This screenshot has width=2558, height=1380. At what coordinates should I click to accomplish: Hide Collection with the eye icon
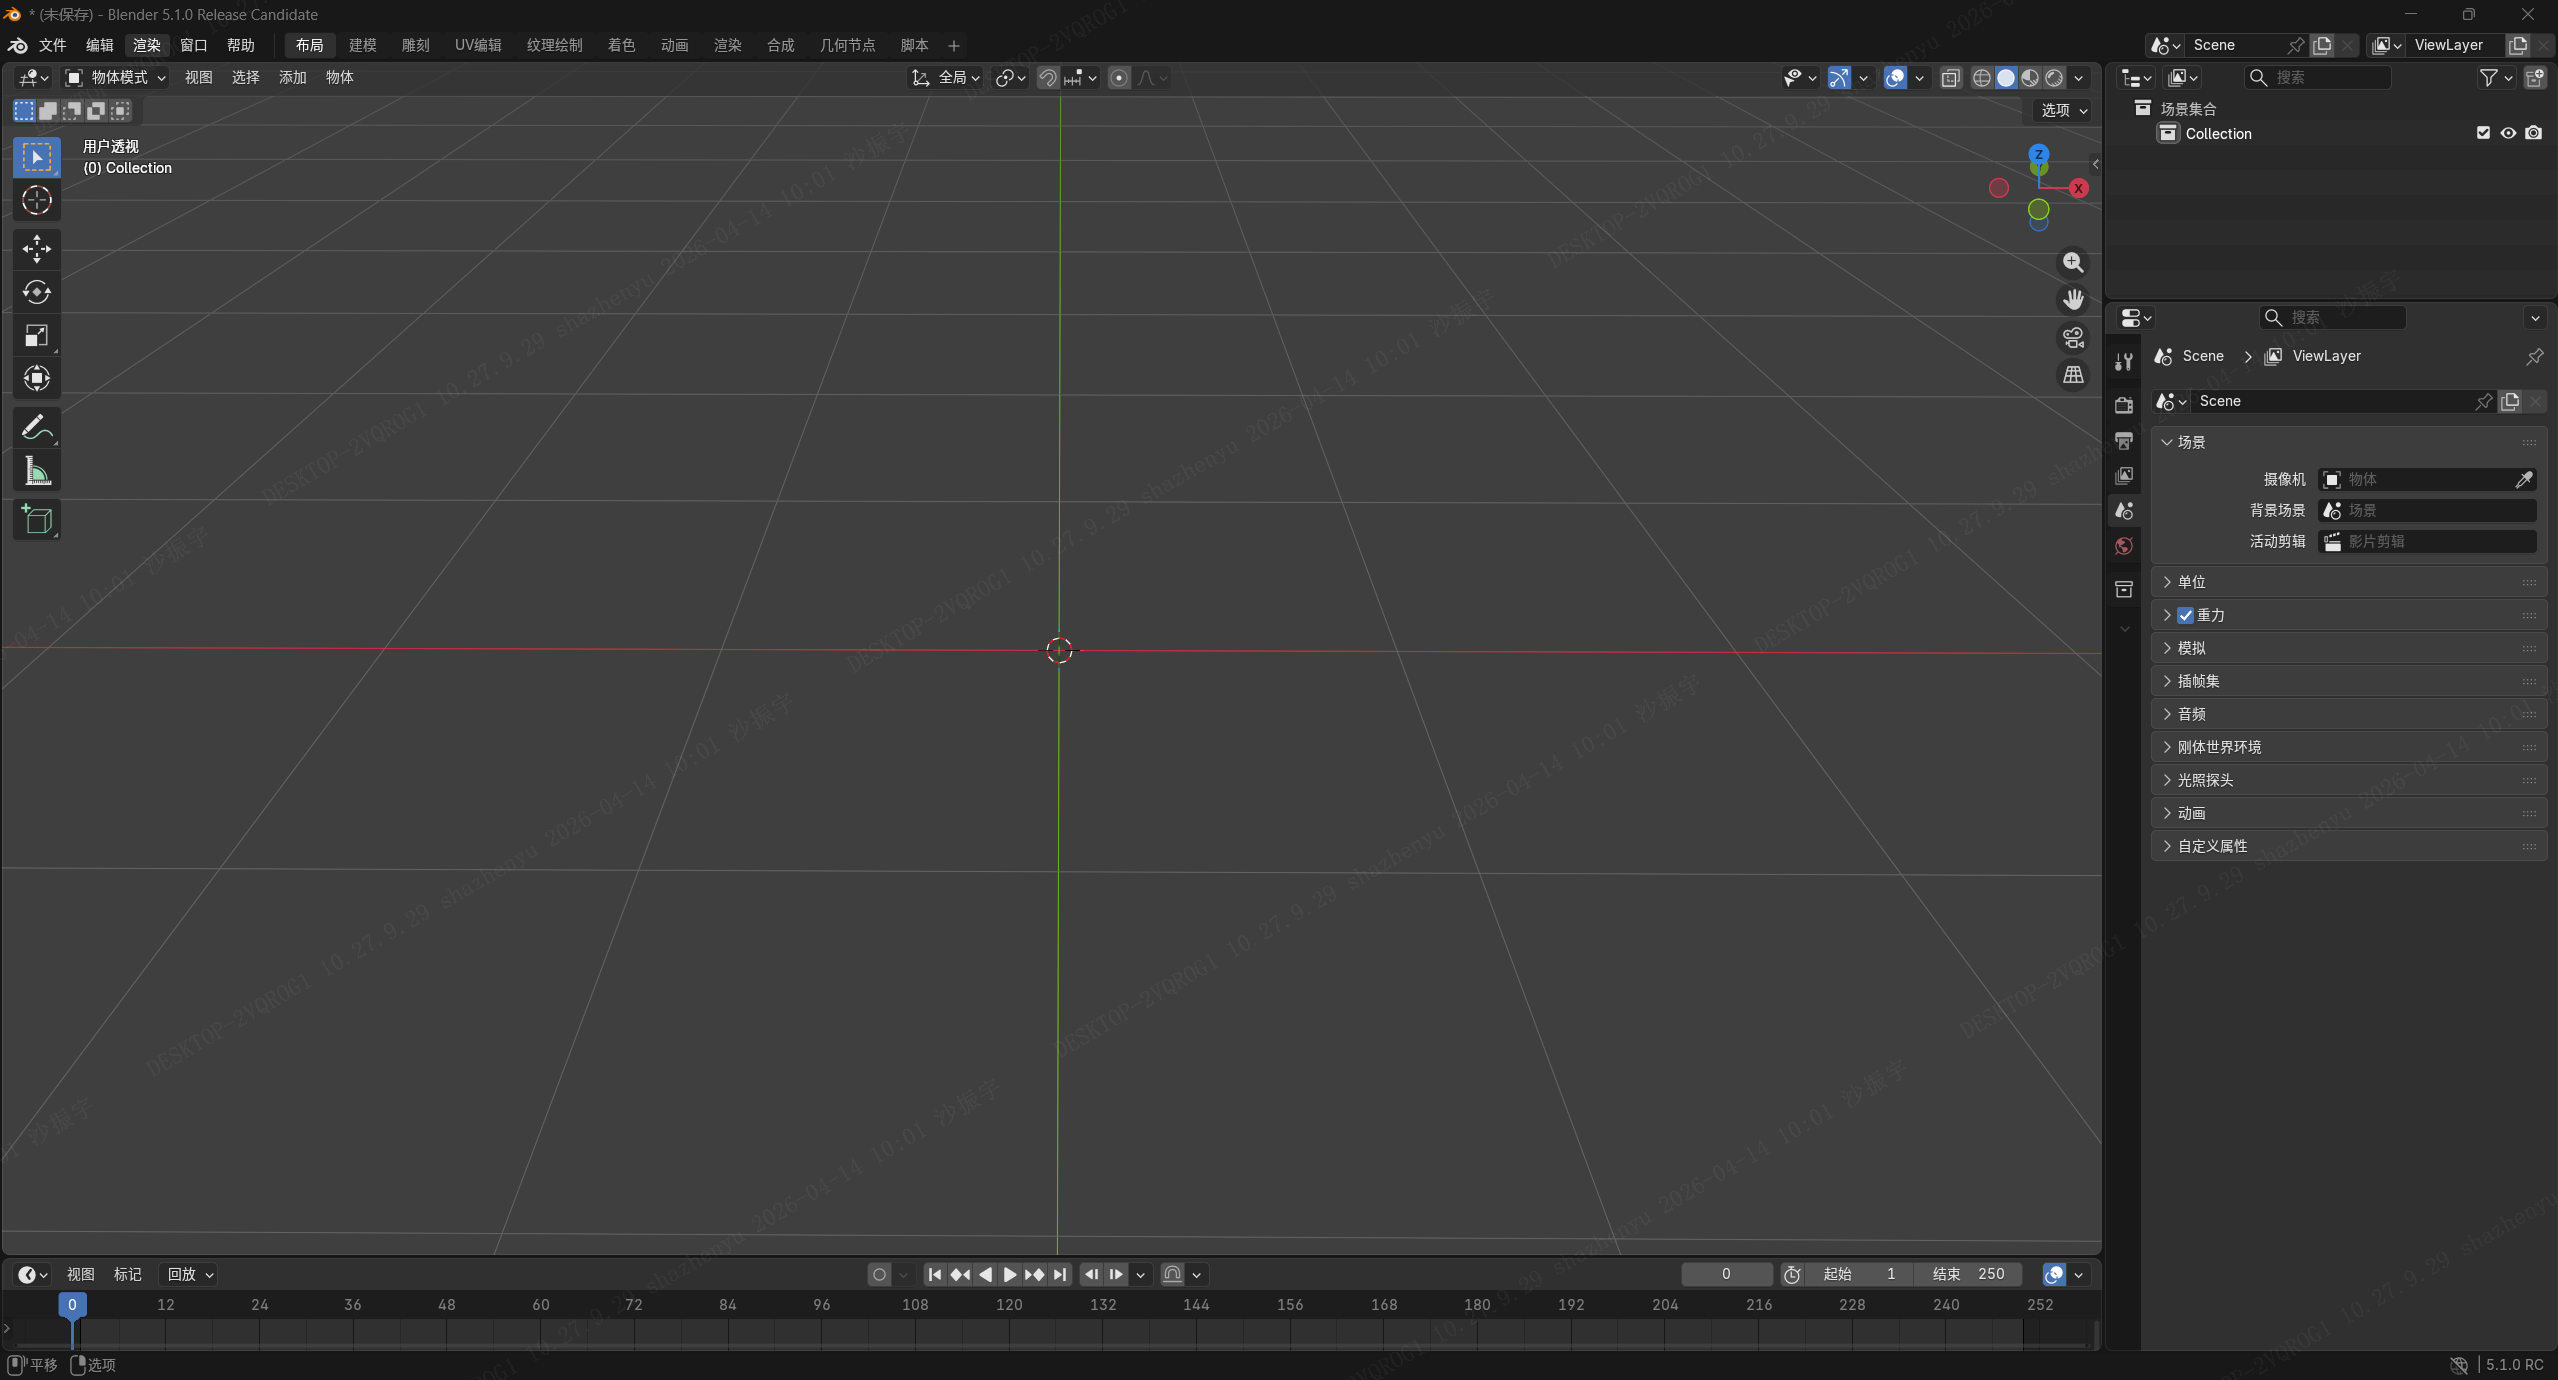pyautogui.click(x=2508, y=133)
